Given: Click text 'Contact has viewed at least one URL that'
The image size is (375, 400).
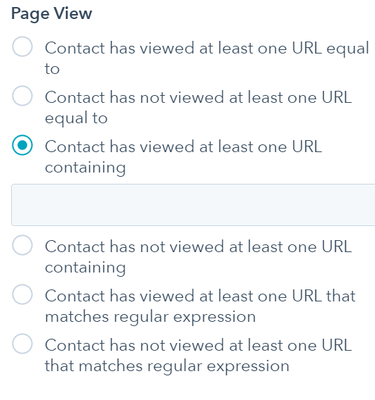Looking at the screenshot, I should [x=200, y=296].
